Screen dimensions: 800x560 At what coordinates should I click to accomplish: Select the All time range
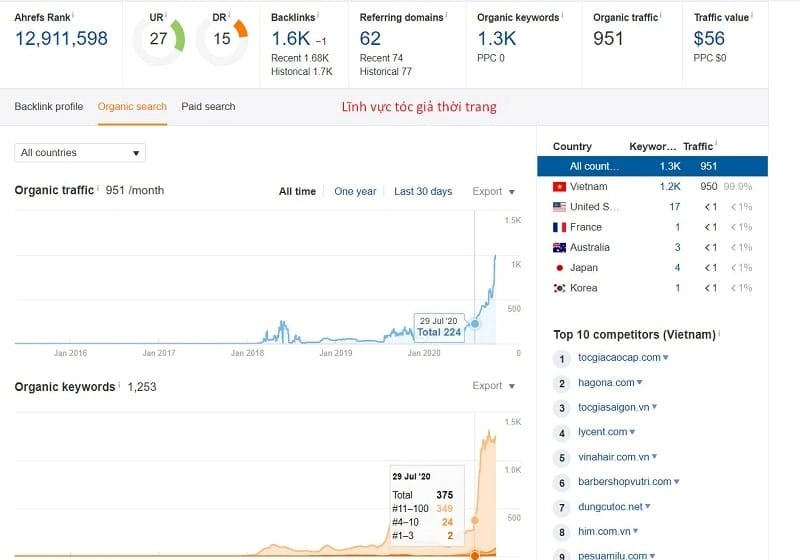pos(297,192)
